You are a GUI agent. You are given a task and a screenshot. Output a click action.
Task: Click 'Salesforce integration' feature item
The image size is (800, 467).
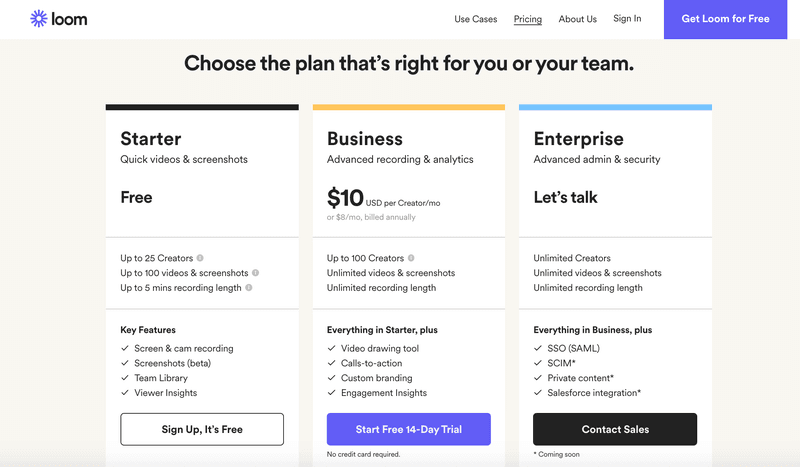pos(594,392)
